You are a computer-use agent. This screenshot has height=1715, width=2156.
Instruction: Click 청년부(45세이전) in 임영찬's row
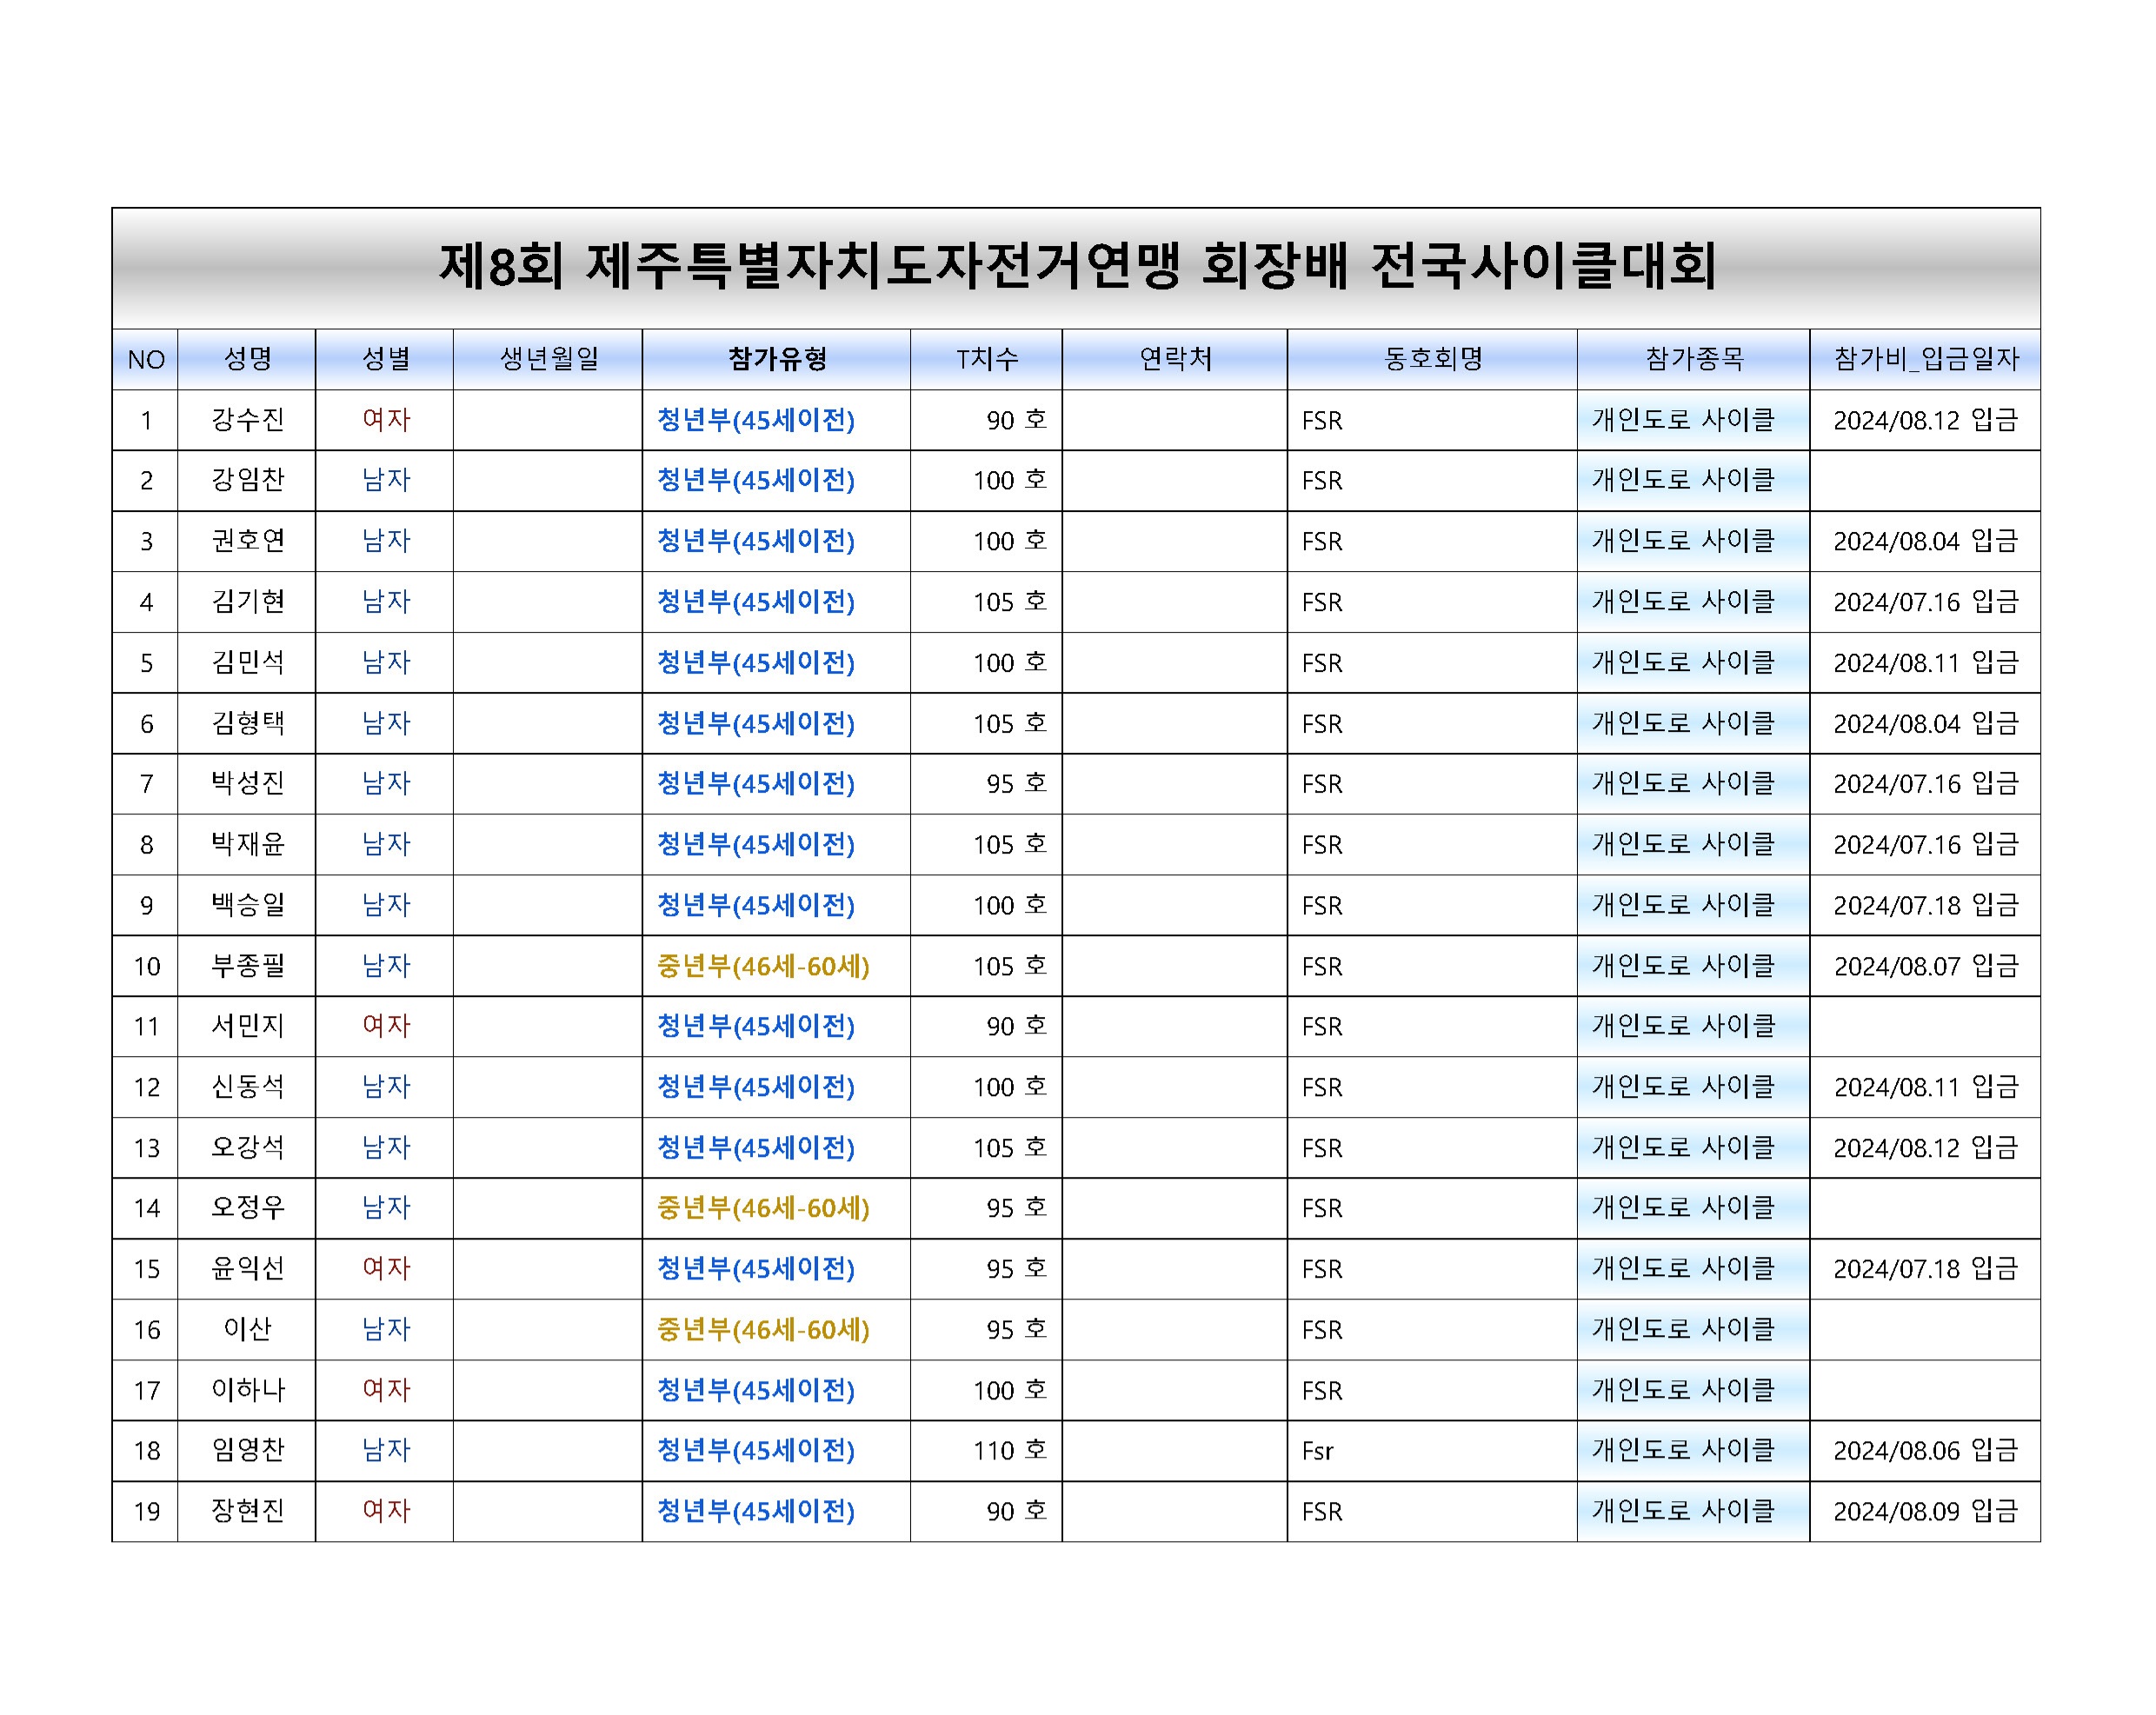(756, 1452)
